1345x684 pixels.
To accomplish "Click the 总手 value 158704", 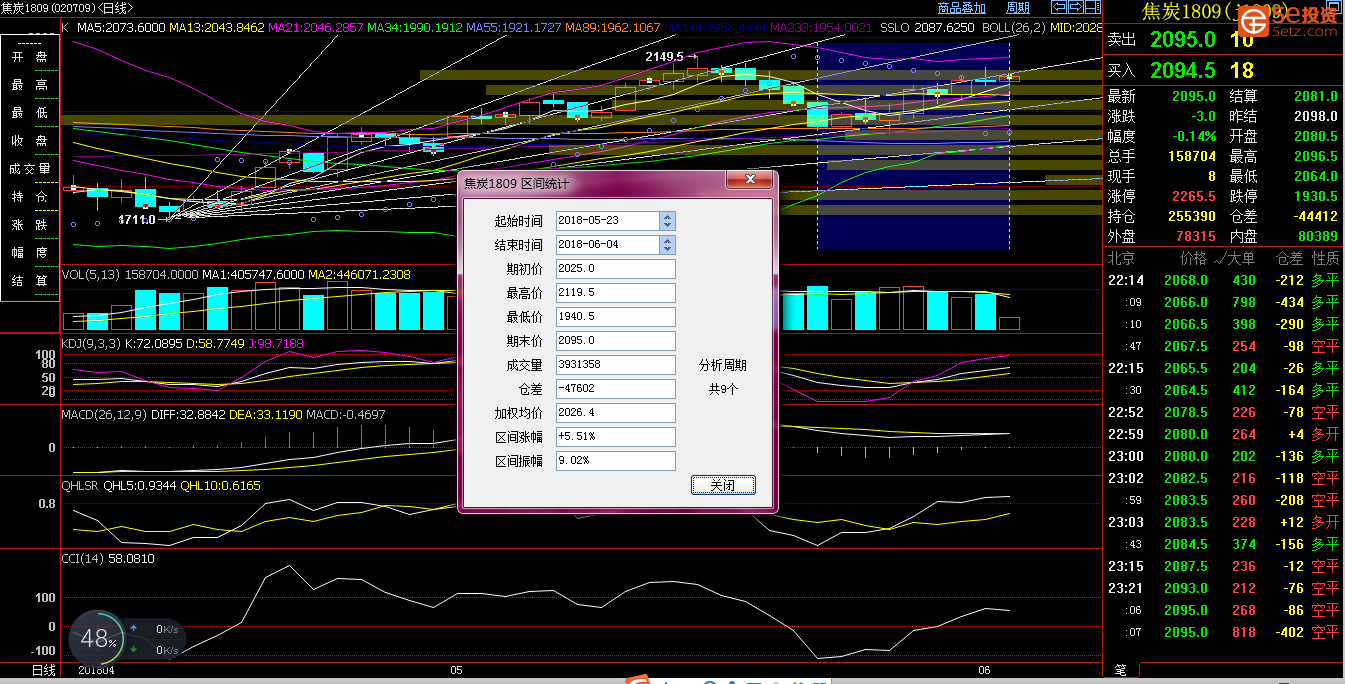I will click(x=1191, y=156).
